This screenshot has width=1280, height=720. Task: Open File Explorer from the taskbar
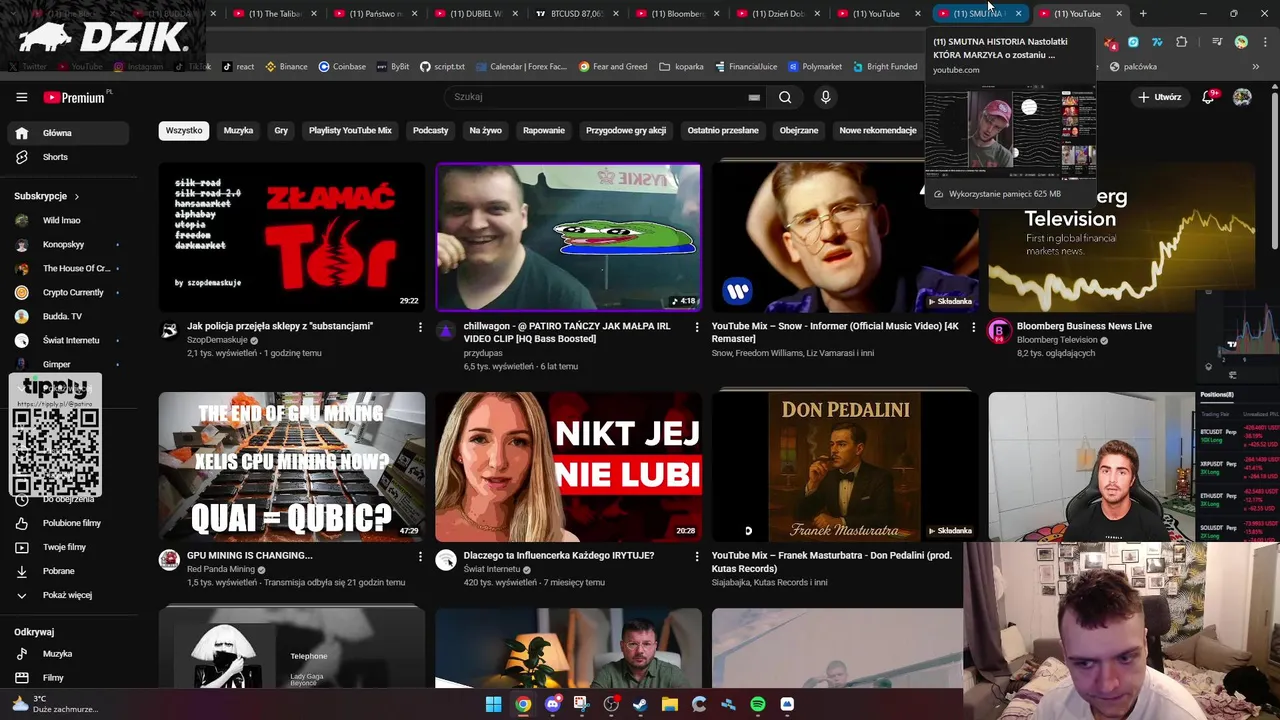669,704
